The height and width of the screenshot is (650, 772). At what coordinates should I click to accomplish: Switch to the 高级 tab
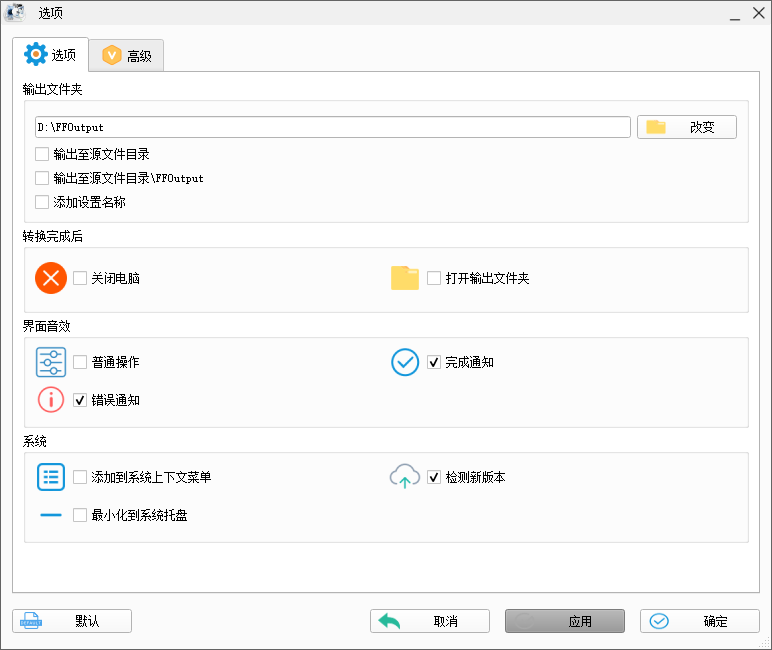coord(127,55)
